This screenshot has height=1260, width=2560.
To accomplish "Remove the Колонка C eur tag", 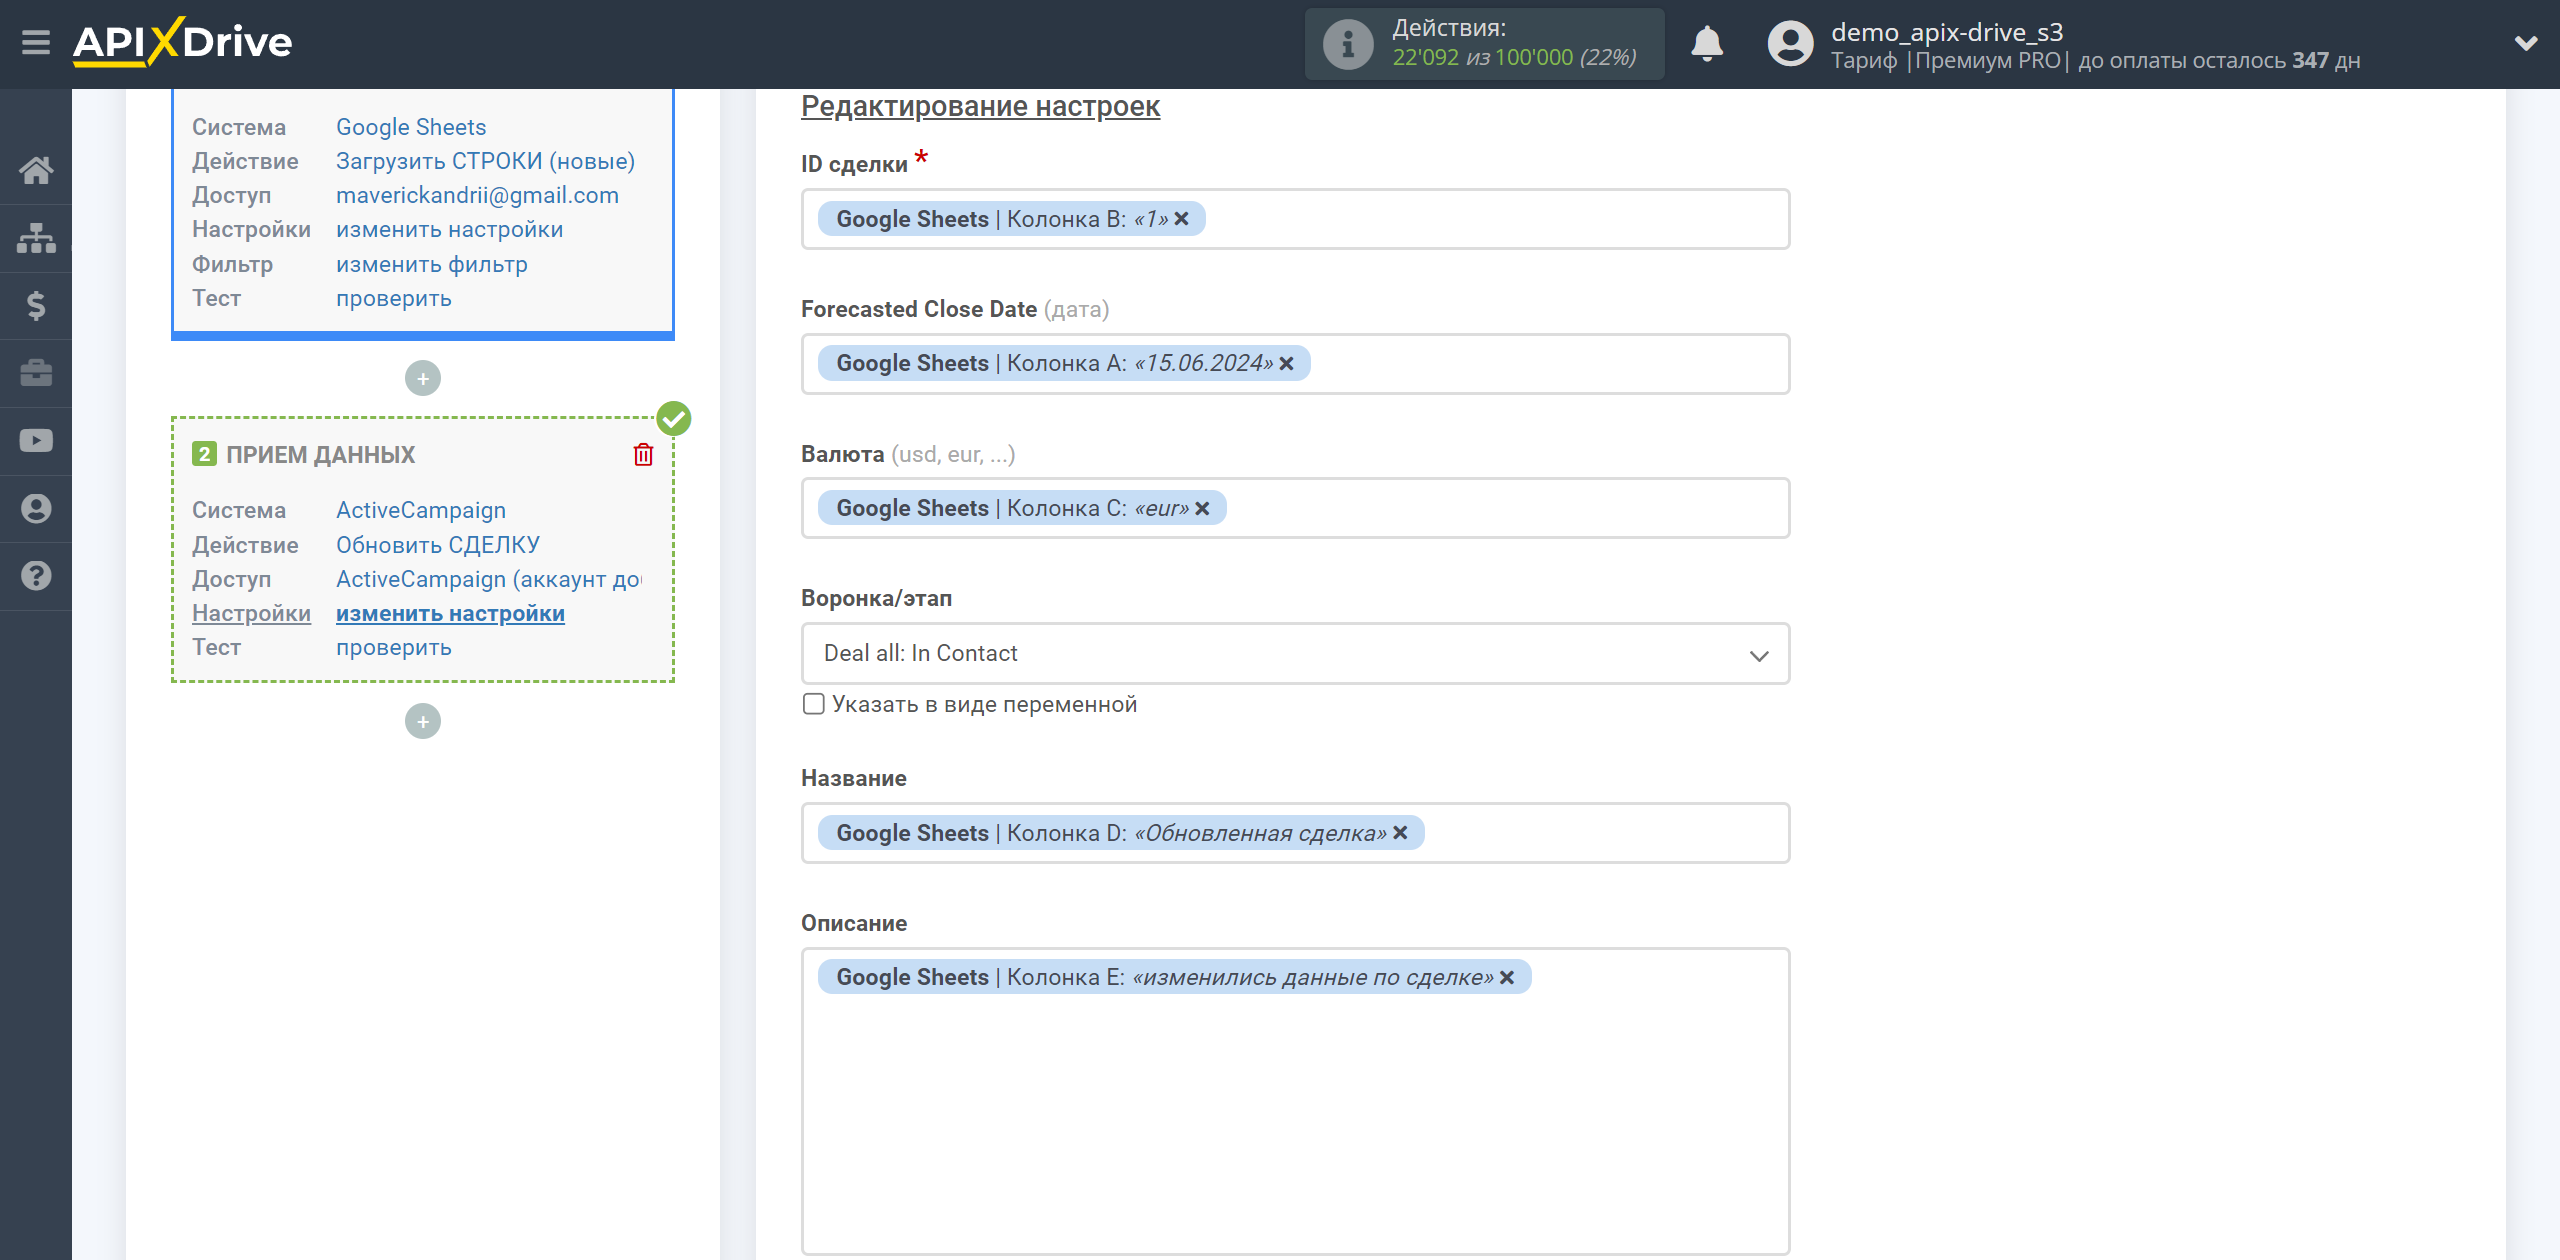I will pyautogui.click(x=1203, y=508).
